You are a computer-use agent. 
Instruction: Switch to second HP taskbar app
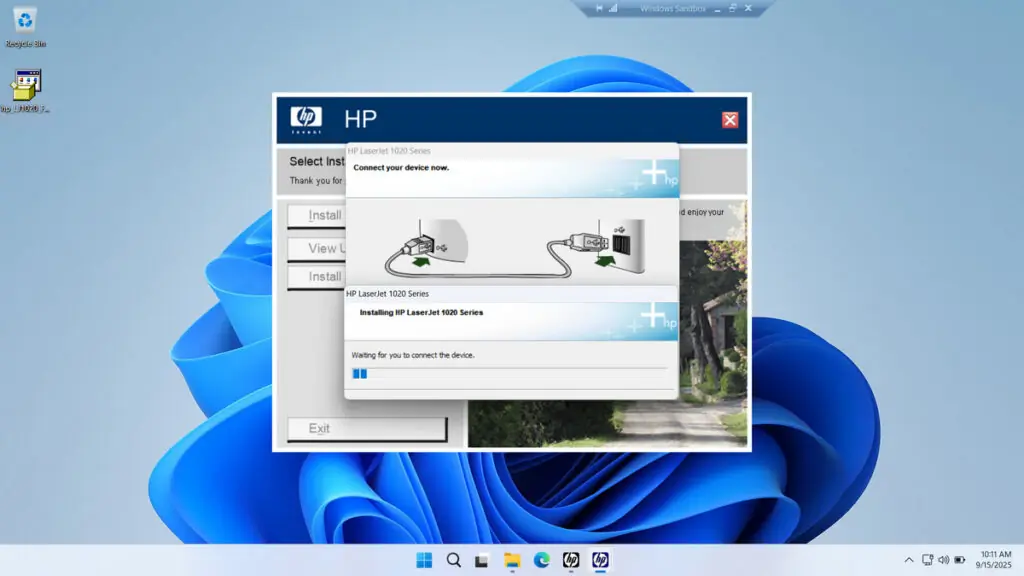coord(600,560)
